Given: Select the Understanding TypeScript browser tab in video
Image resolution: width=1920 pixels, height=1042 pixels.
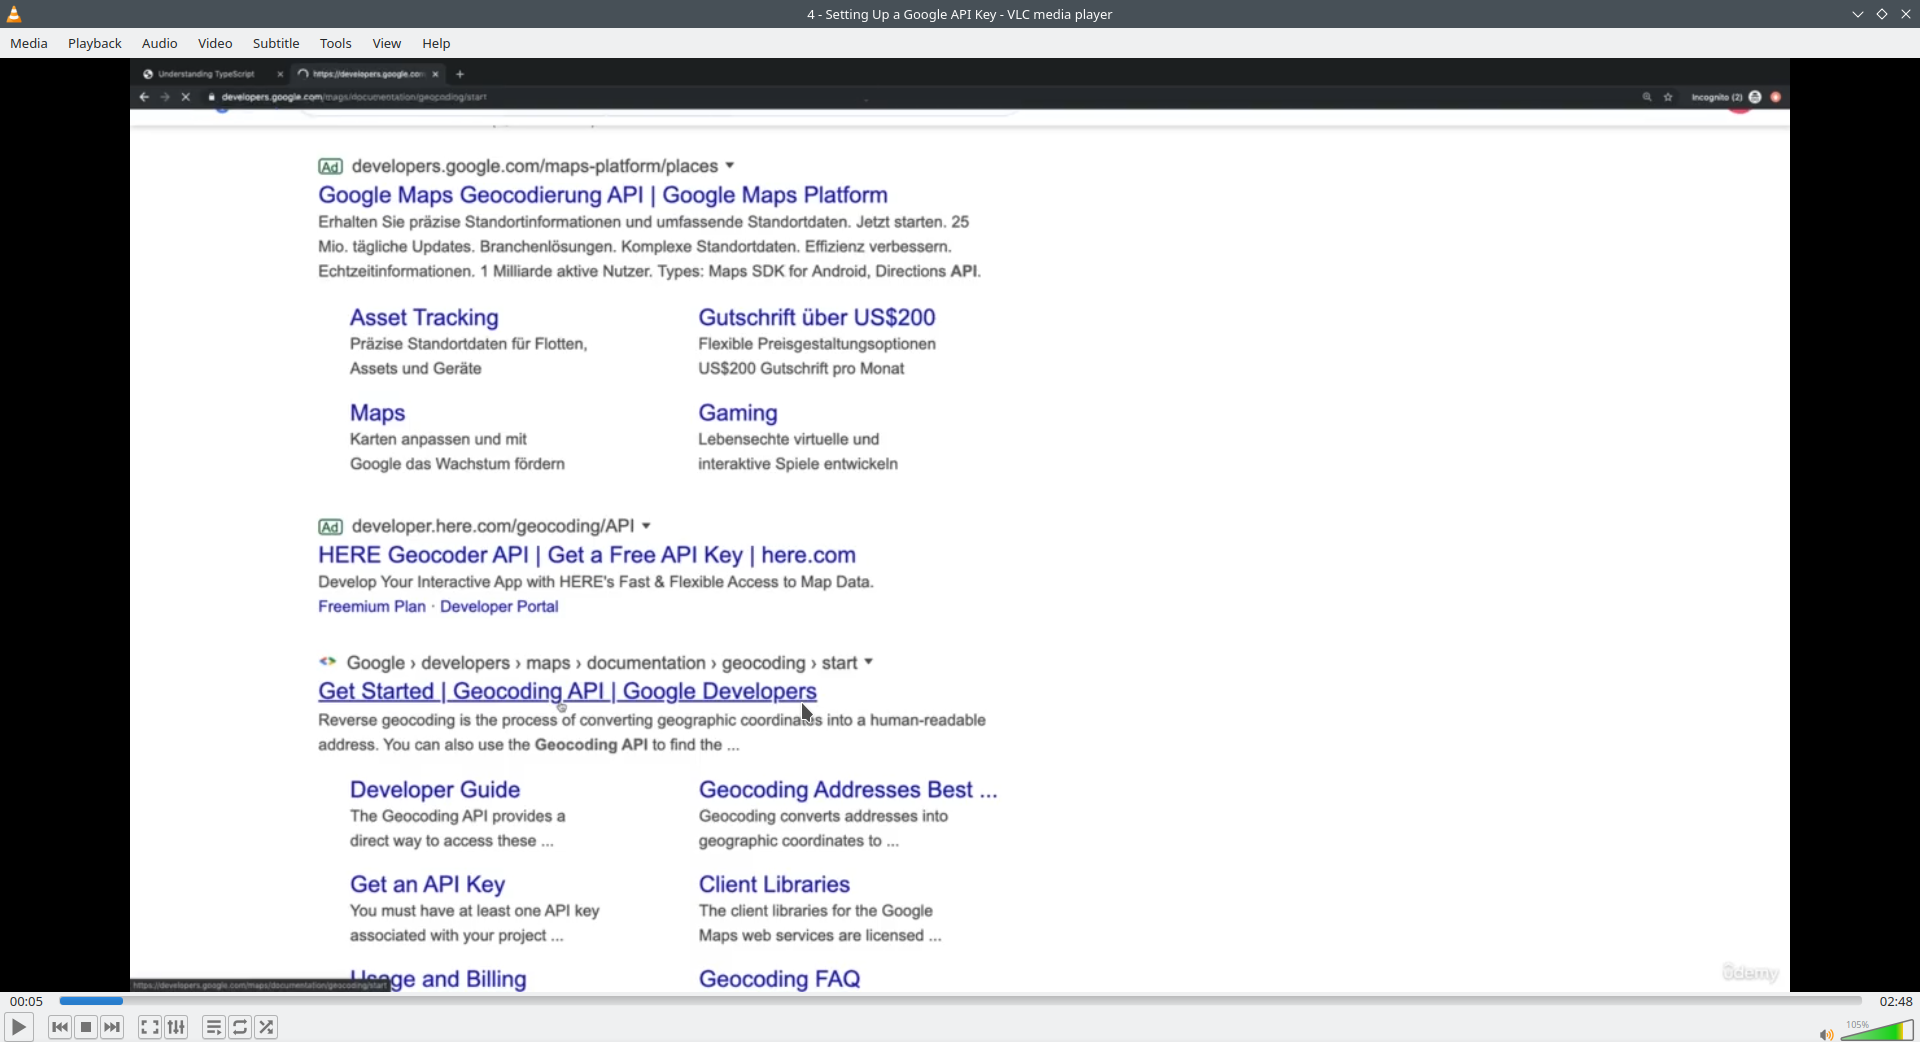Looking at the screenshot, I should click(x=206, y=74).
